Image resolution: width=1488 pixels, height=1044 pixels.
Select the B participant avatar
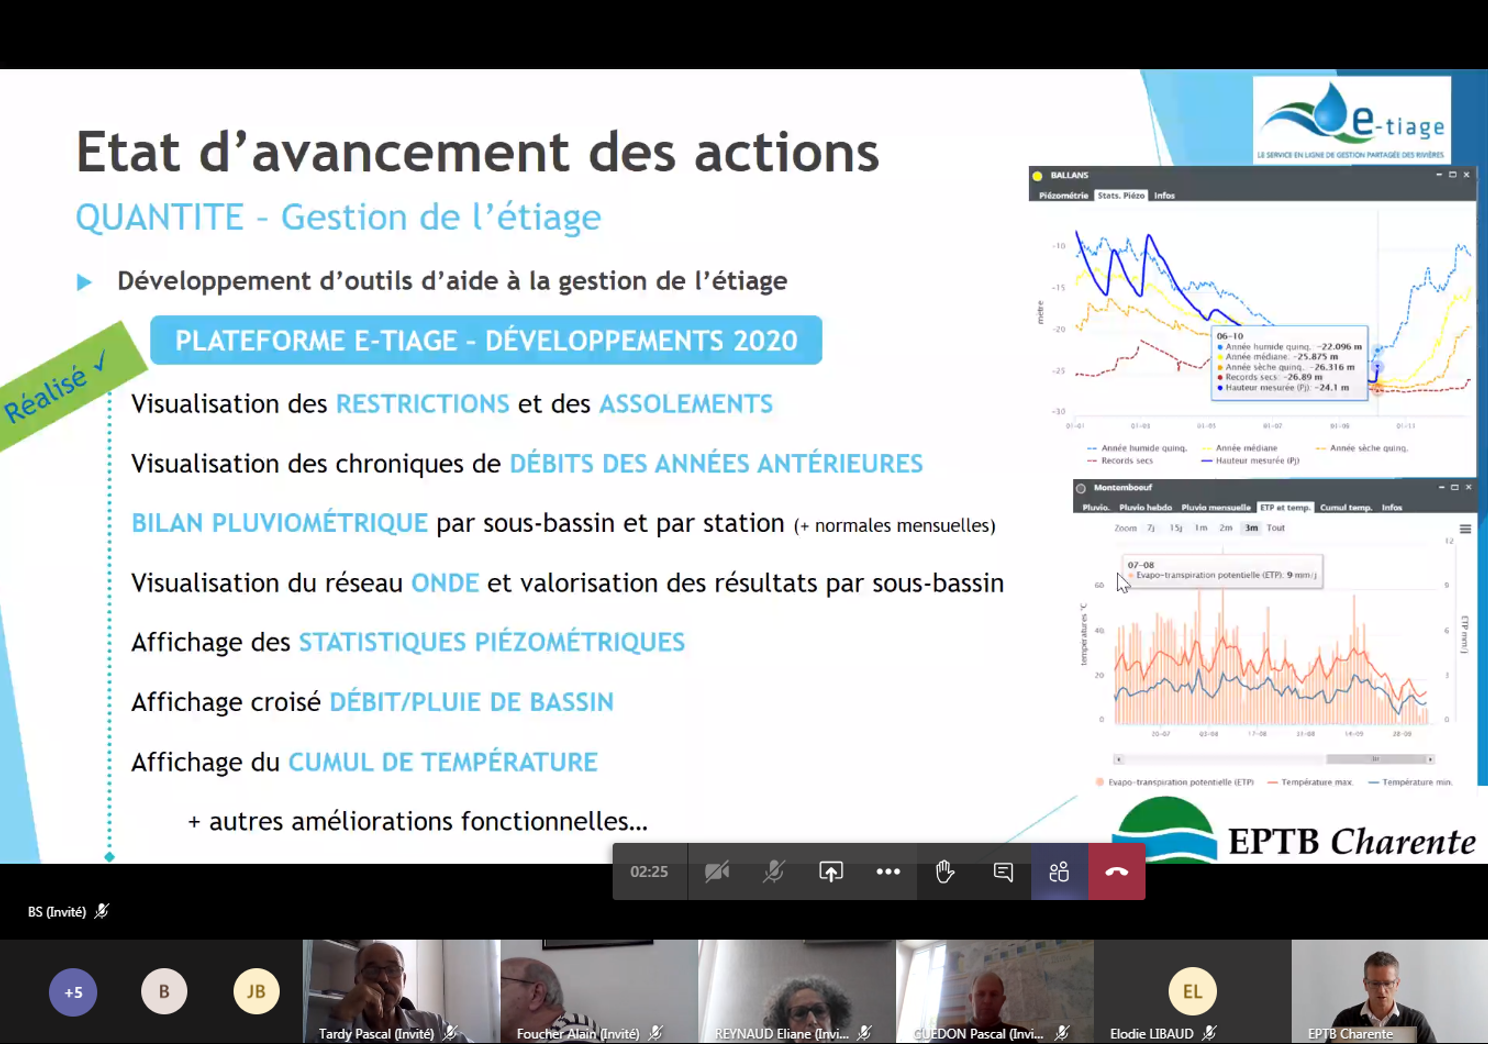[x=164, y=991]
